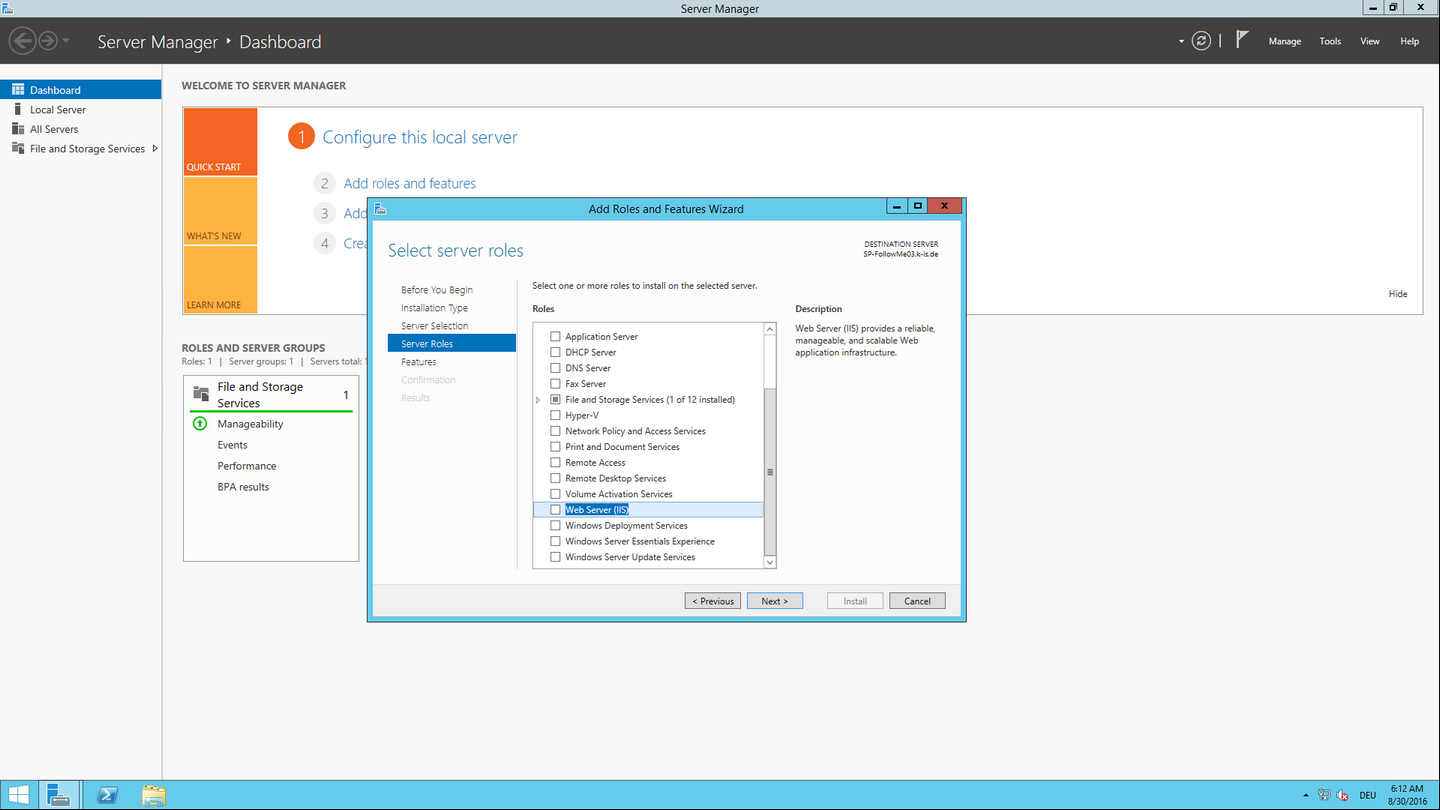Open the View menu
Screen dimensions: 1440x810
pyautogui.click(x=1370, y=41)
